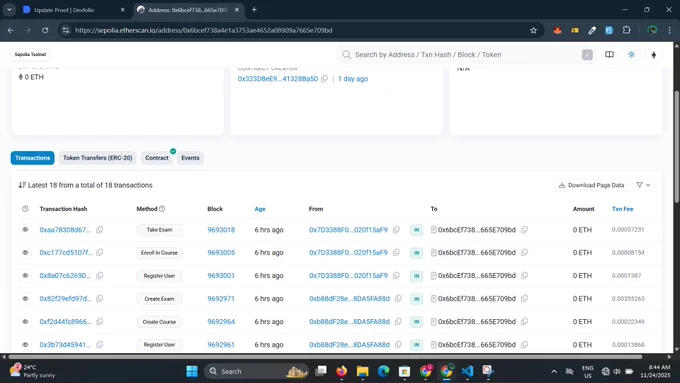The image size is (680, 383).
Task: Copy transaction hash 0xc177cd5107f
Action: pyautogui.click(x=100, y=252)
